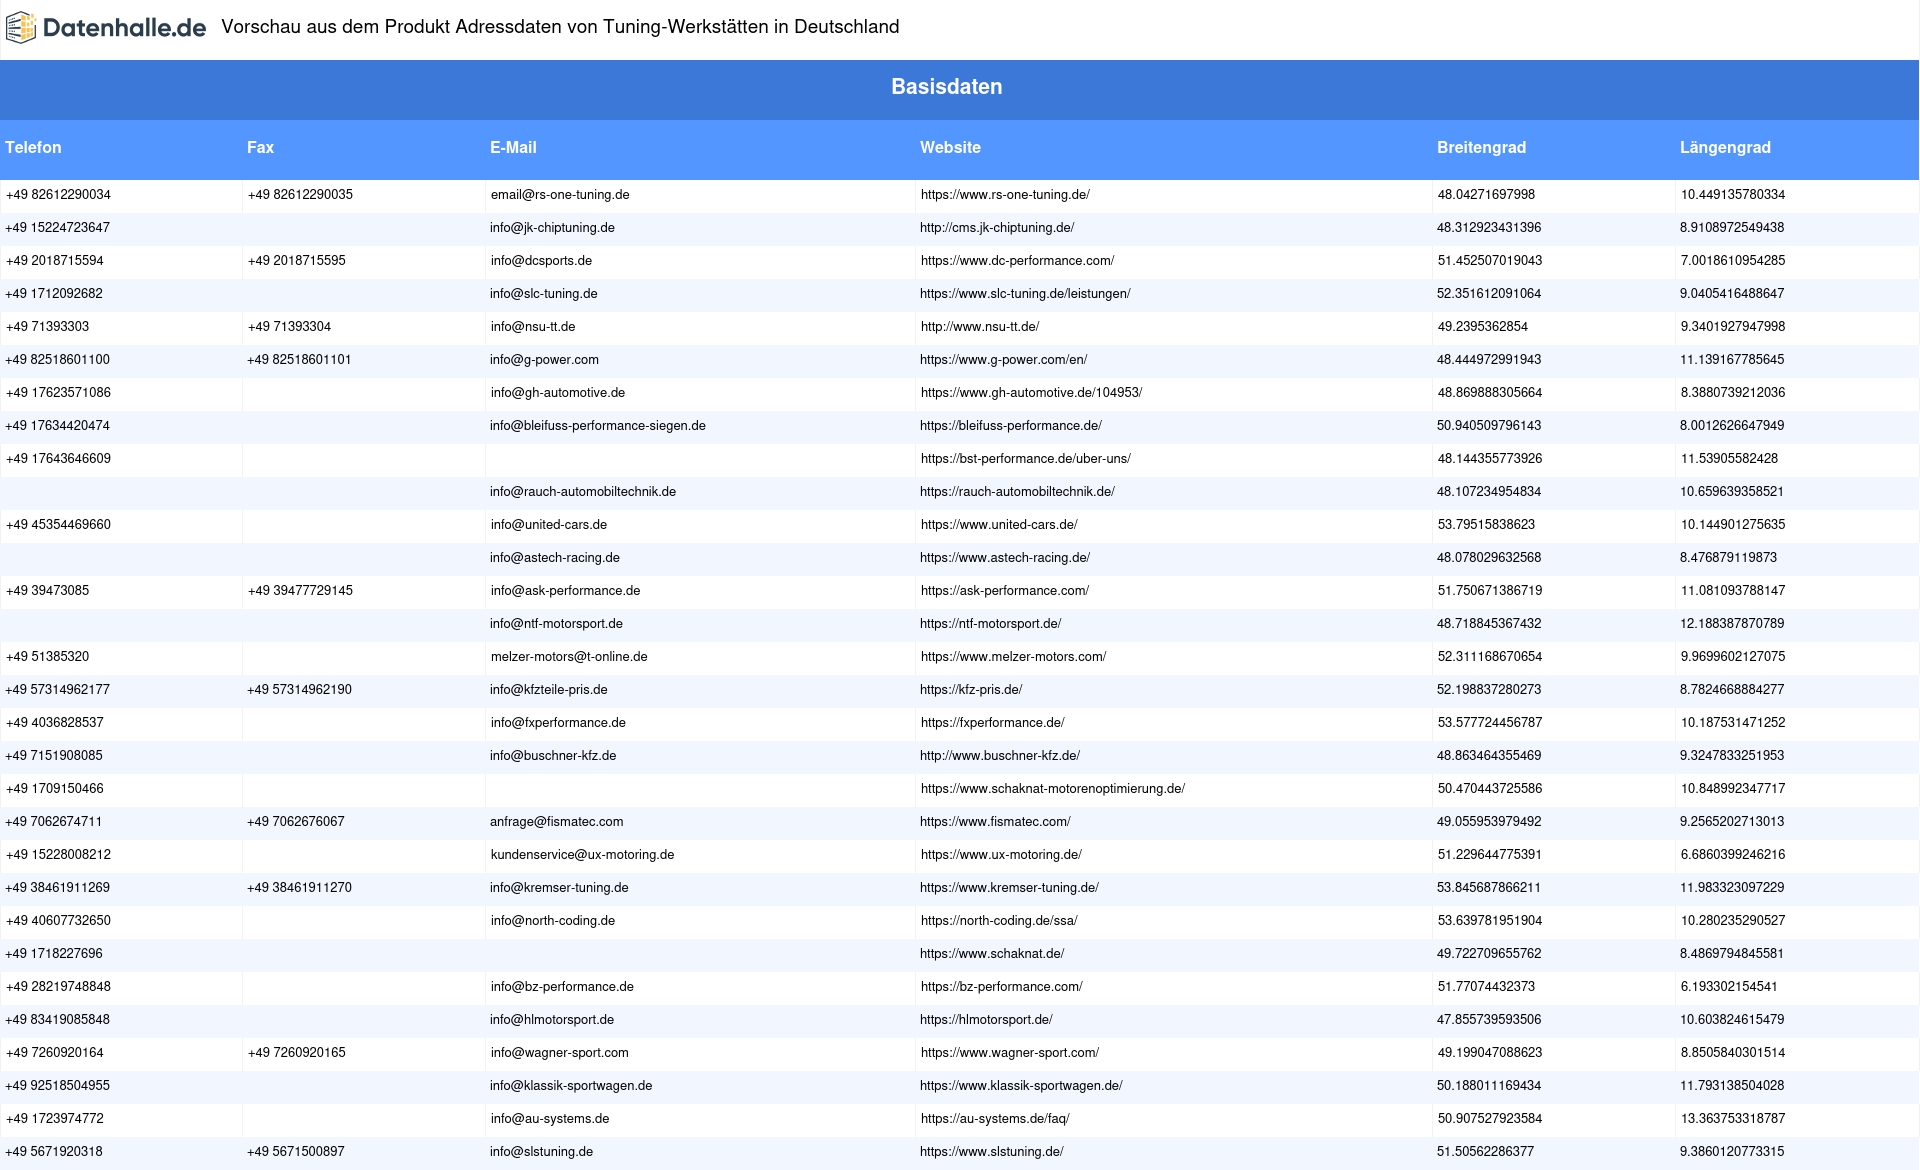Select info@bleifuss-performance-siegen.de email
Screen dimensions: 1920x1170
(x=598, y=426)
